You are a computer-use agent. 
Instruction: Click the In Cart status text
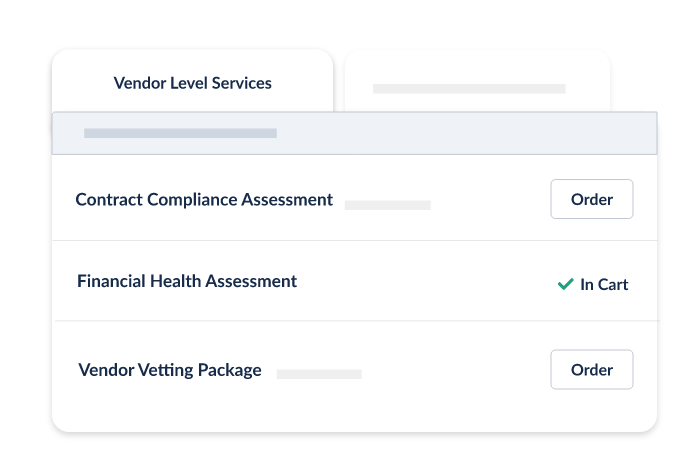(604, 285)
